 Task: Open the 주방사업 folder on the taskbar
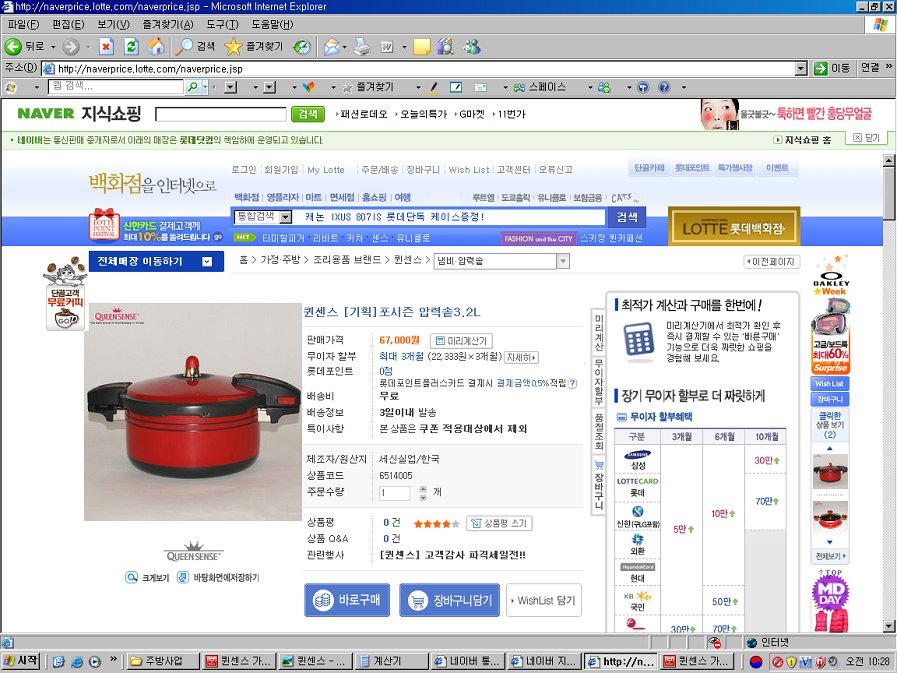pyautogui.click(x=162, y=661)
